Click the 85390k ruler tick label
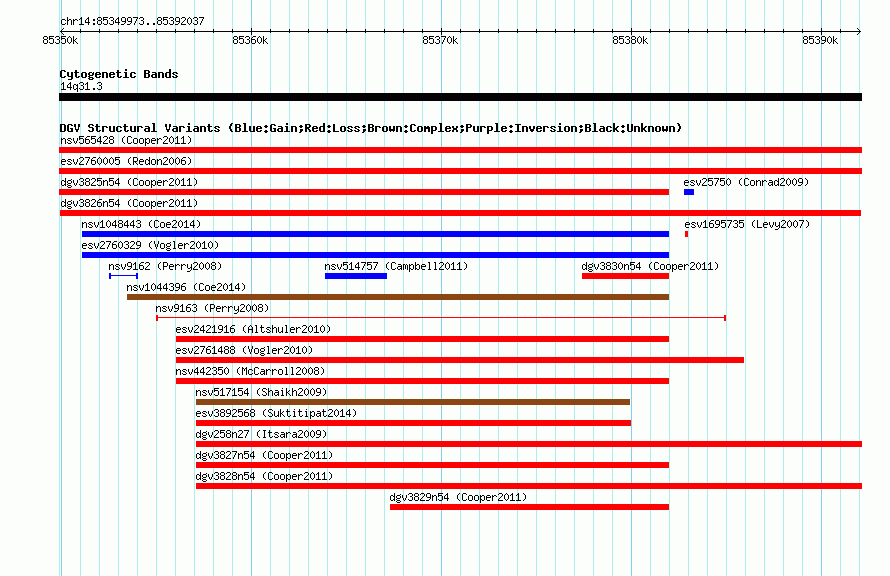The image size is (890, 576). (x=820, y=40)
